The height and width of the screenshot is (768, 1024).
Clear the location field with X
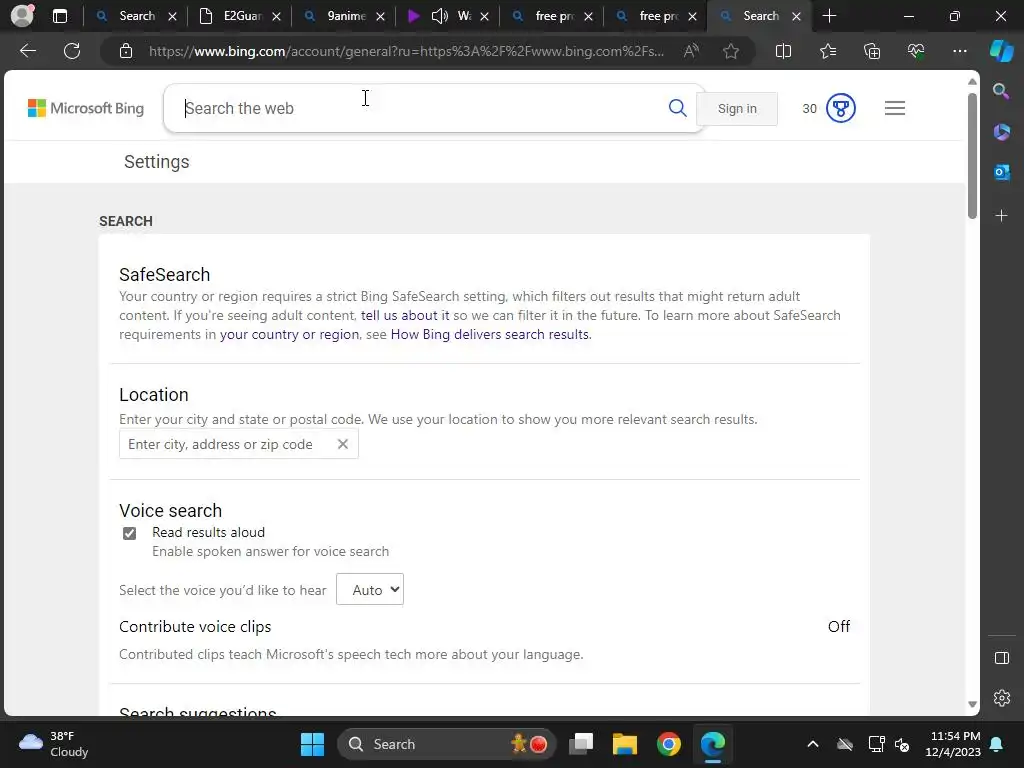click(x=342, y=444)
